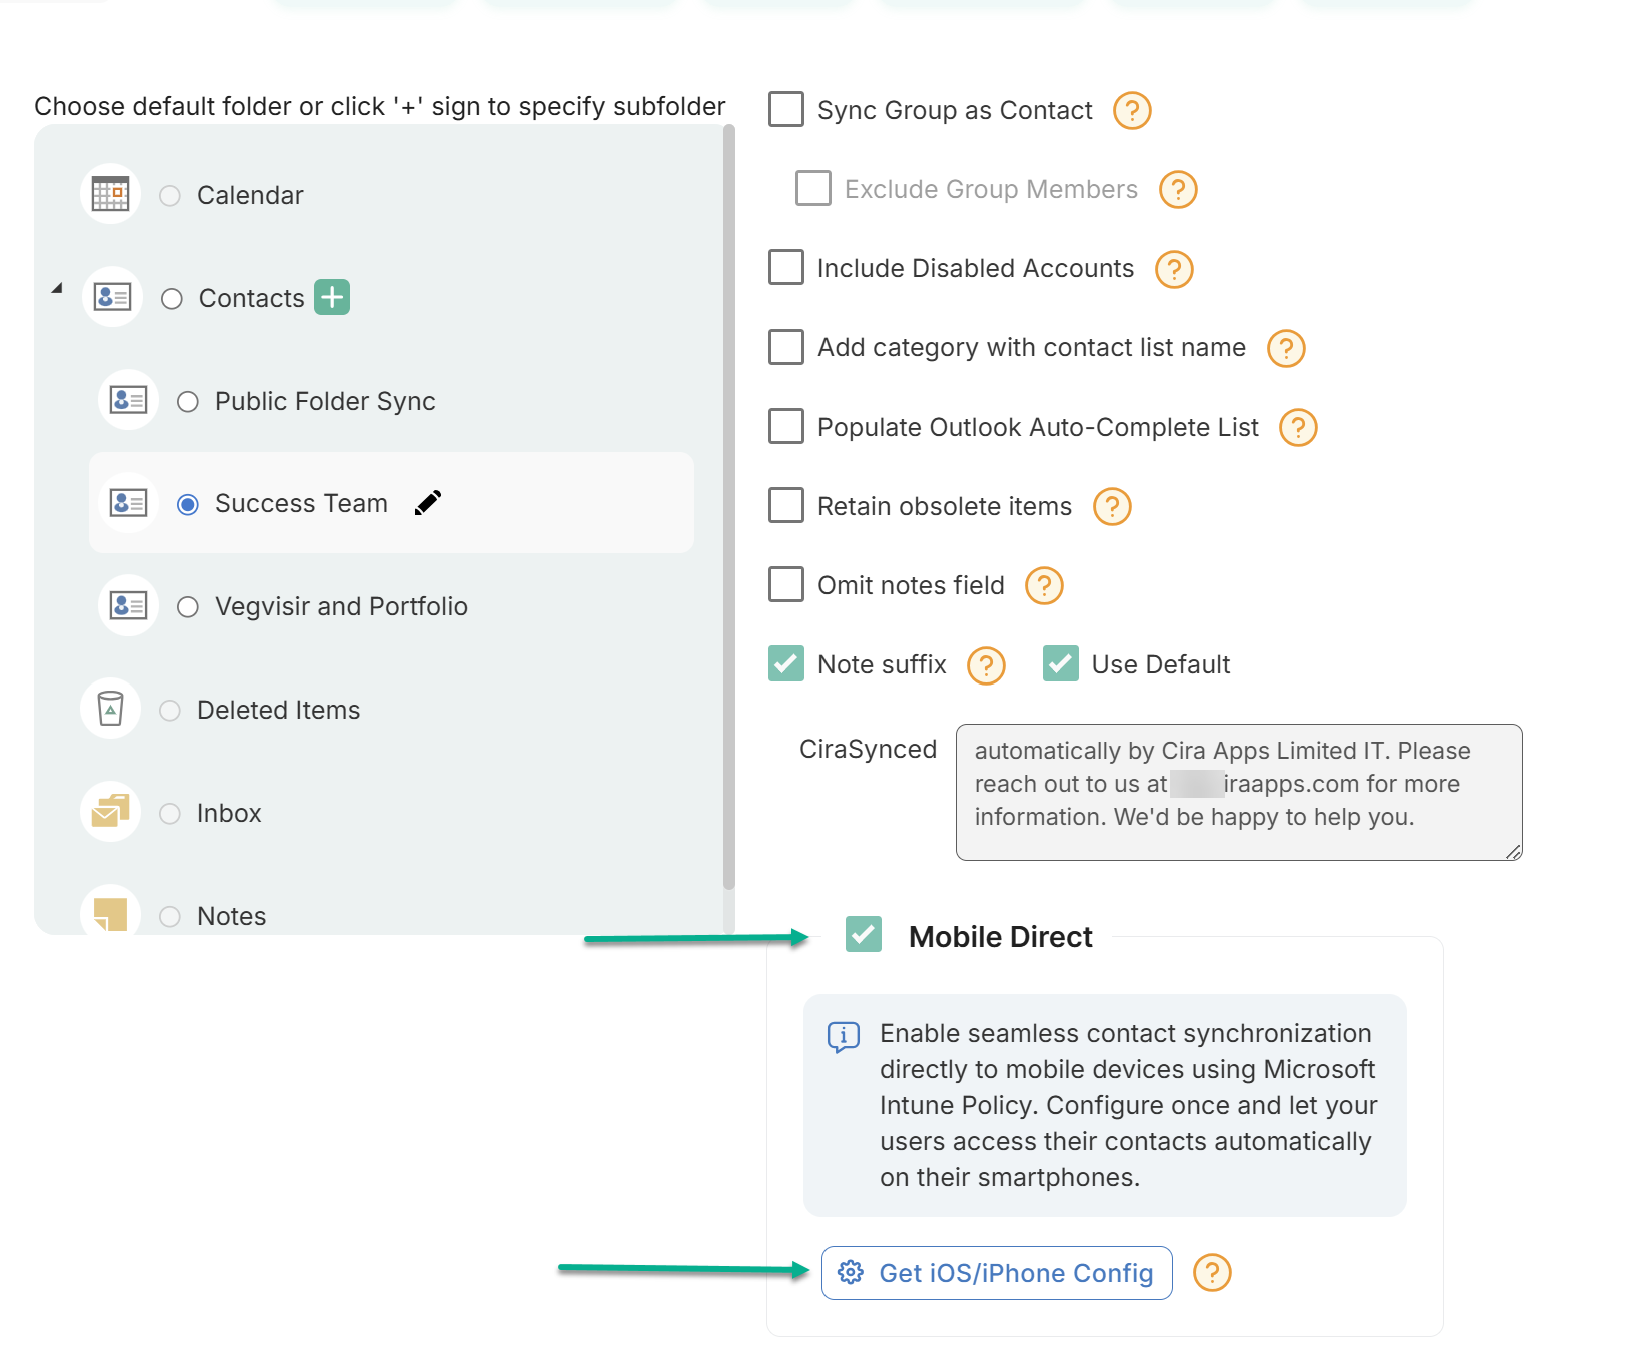Uncheck the Note suffix checkbox
Image resolution: width=1644 pixels, height=1364 pixels.
point(785,663)
